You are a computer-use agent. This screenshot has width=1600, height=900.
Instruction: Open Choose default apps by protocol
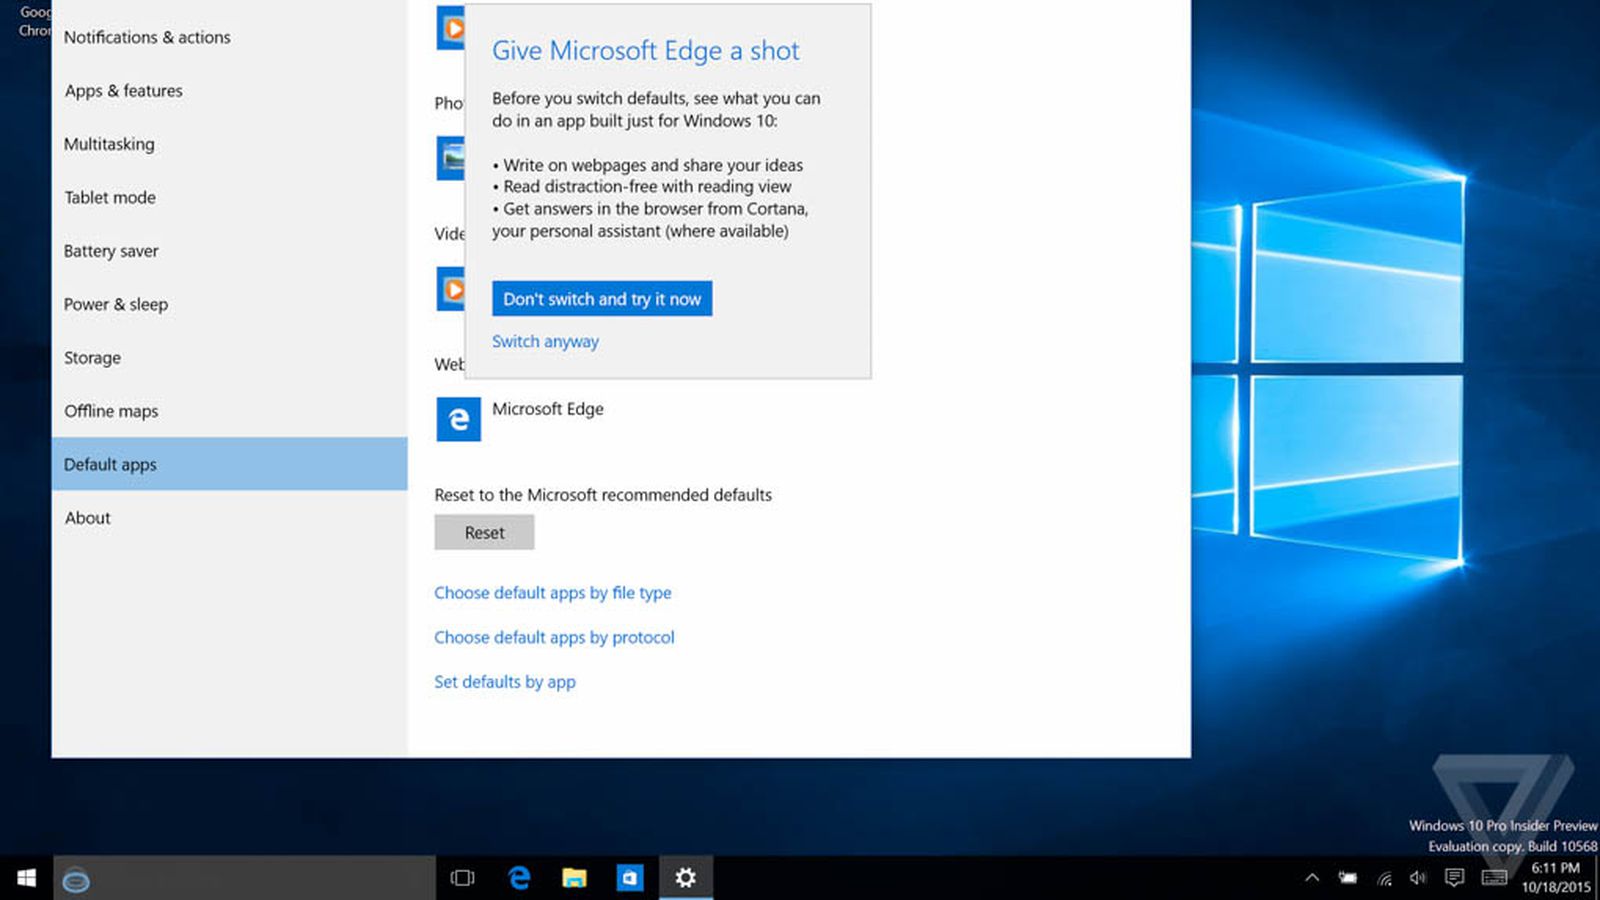554,637
